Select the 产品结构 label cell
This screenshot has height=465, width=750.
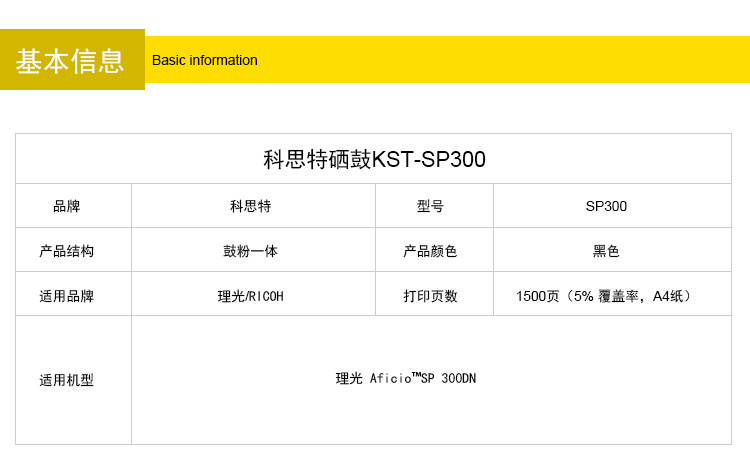66,251
